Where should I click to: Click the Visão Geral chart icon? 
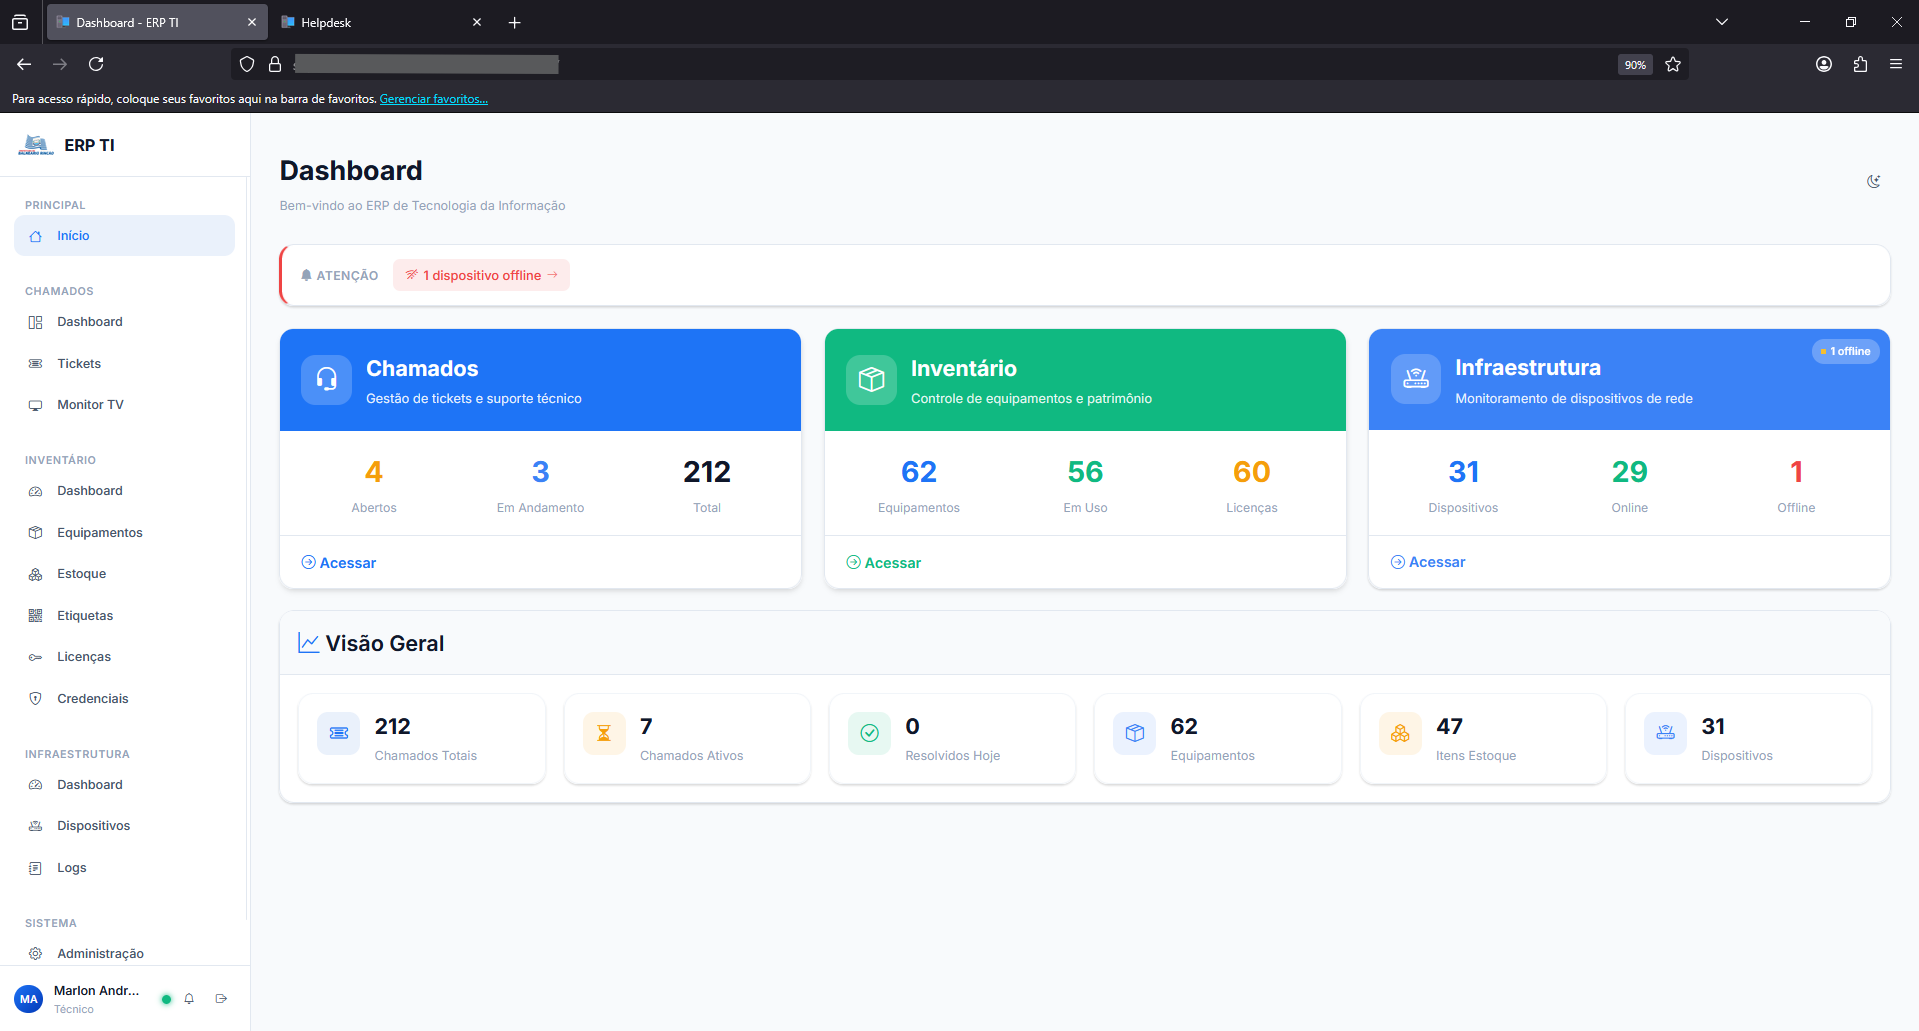click(x=309, y=643)
